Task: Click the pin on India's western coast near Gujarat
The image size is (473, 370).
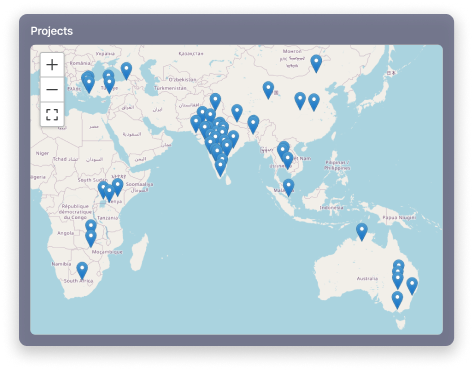Action: coord(196,124)
